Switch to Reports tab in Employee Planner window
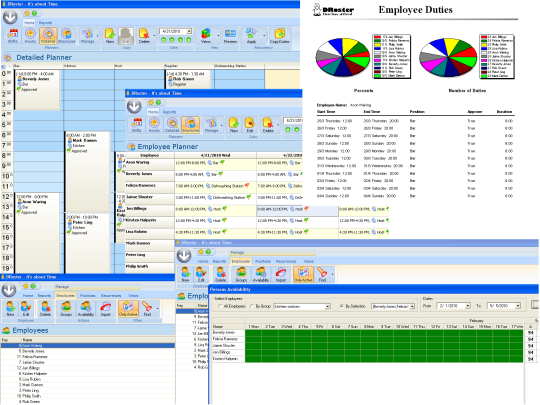Image resolution: width=540 pixels, height=405 pixels. tap(169, 112)
